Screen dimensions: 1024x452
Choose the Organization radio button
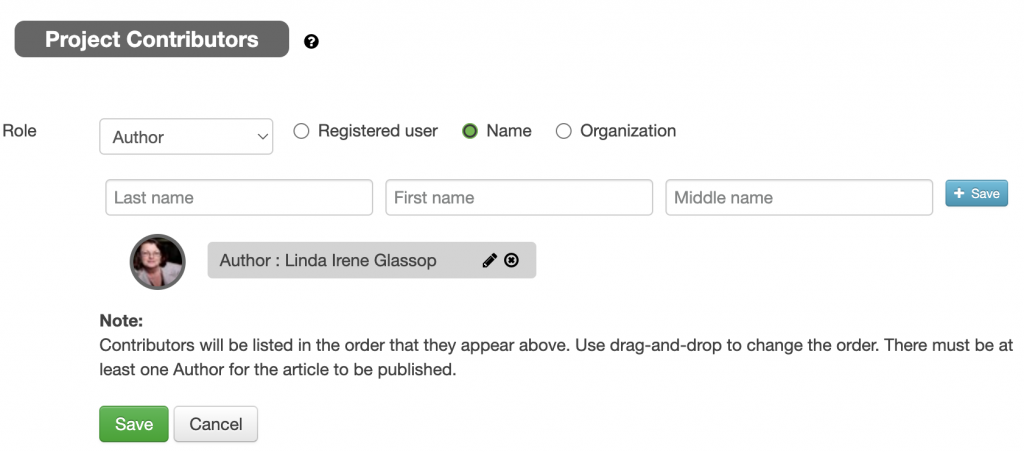563,131
